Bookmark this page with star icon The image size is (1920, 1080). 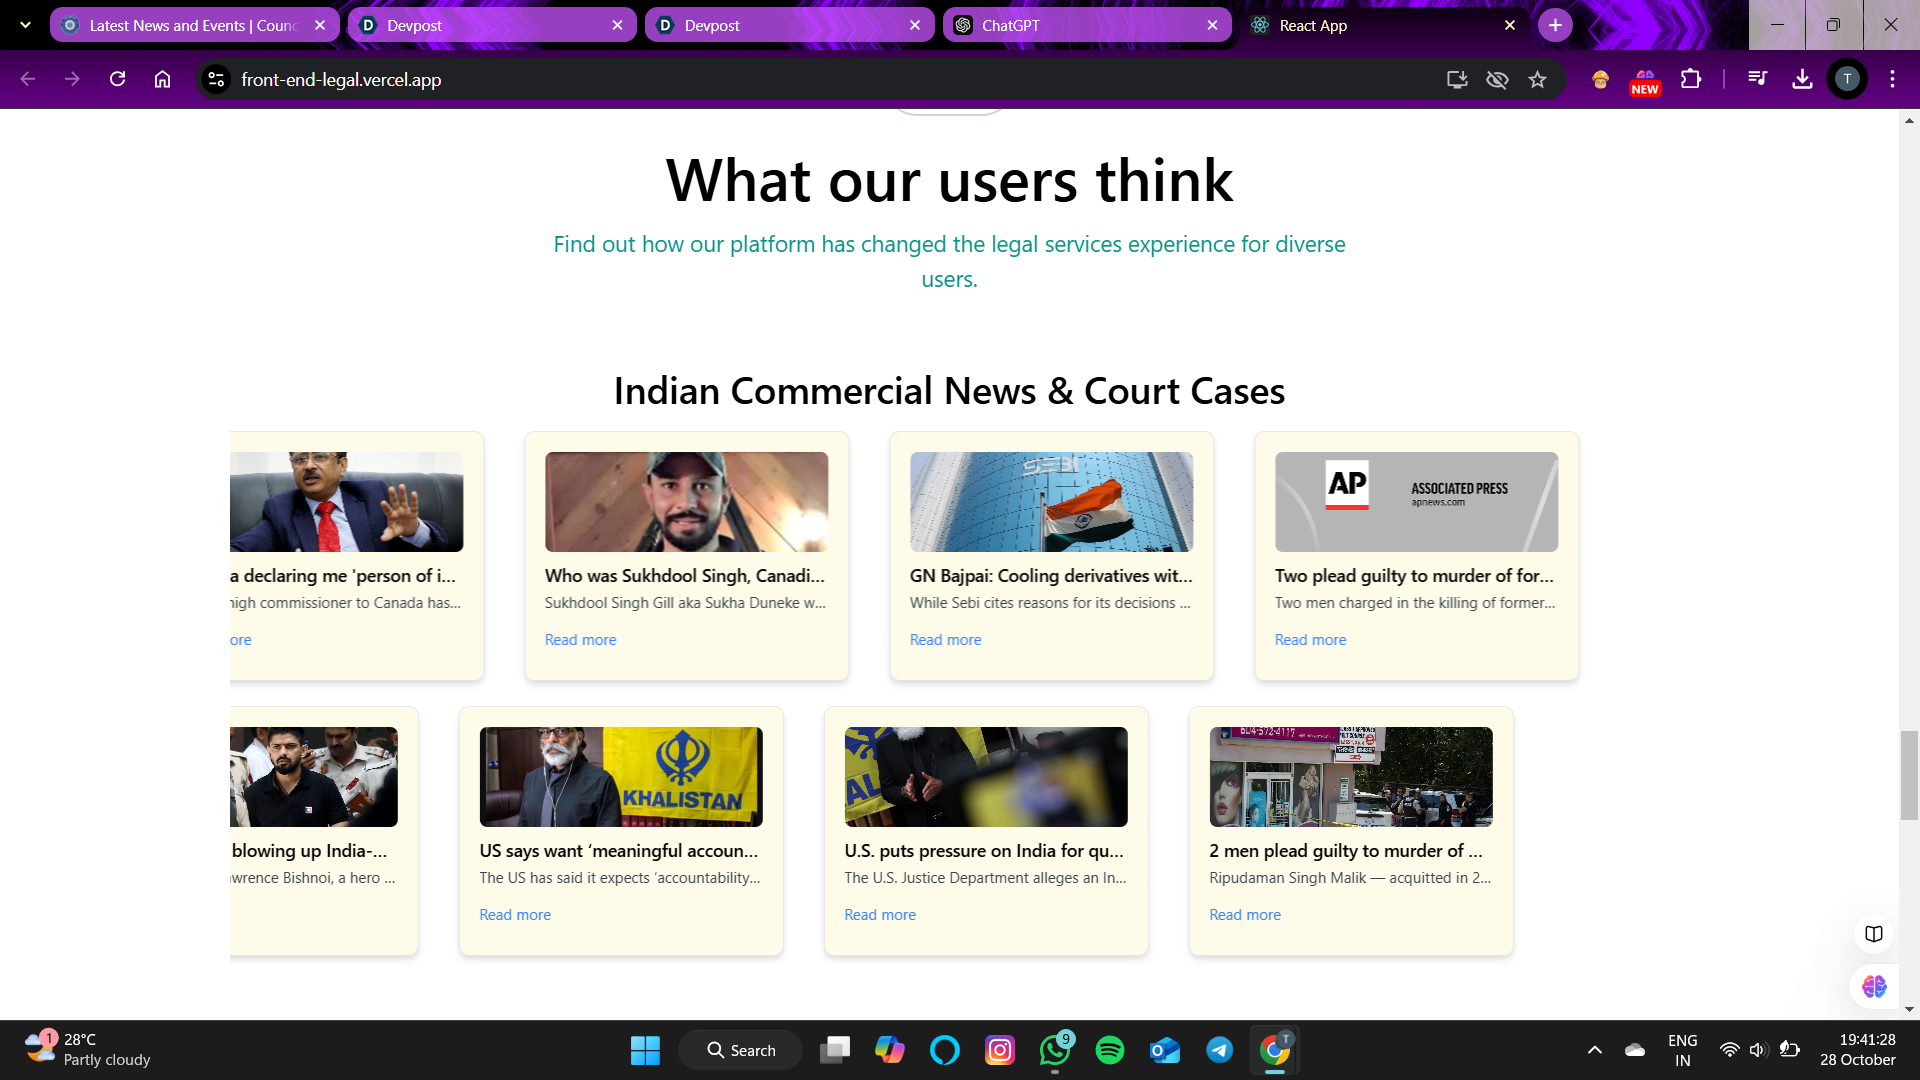1537,79
